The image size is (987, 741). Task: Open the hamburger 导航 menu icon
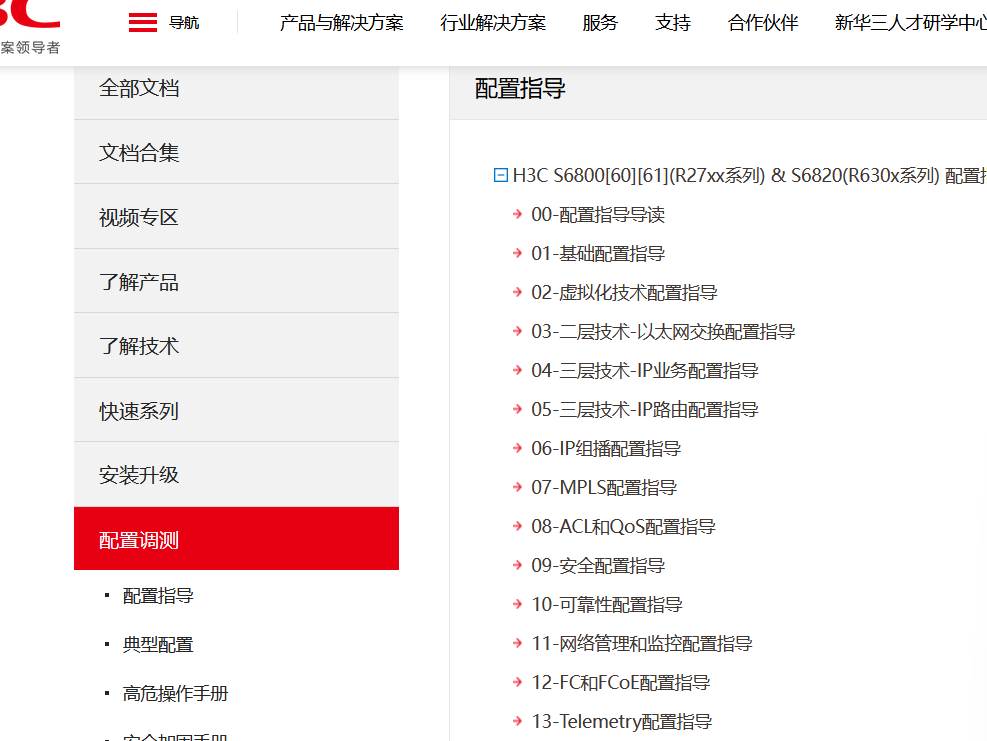pyautogui.click(x=143, y=23)
